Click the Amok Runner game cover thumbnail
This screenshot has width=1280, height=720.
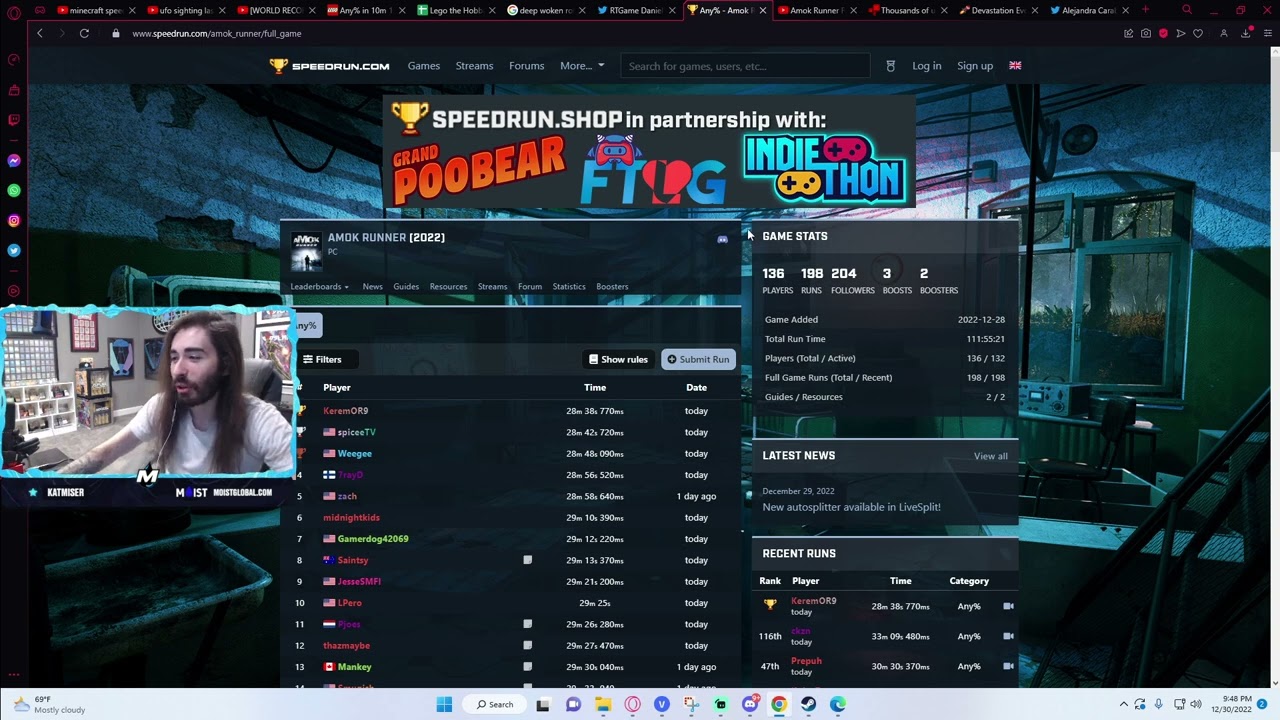click(306, 252)
